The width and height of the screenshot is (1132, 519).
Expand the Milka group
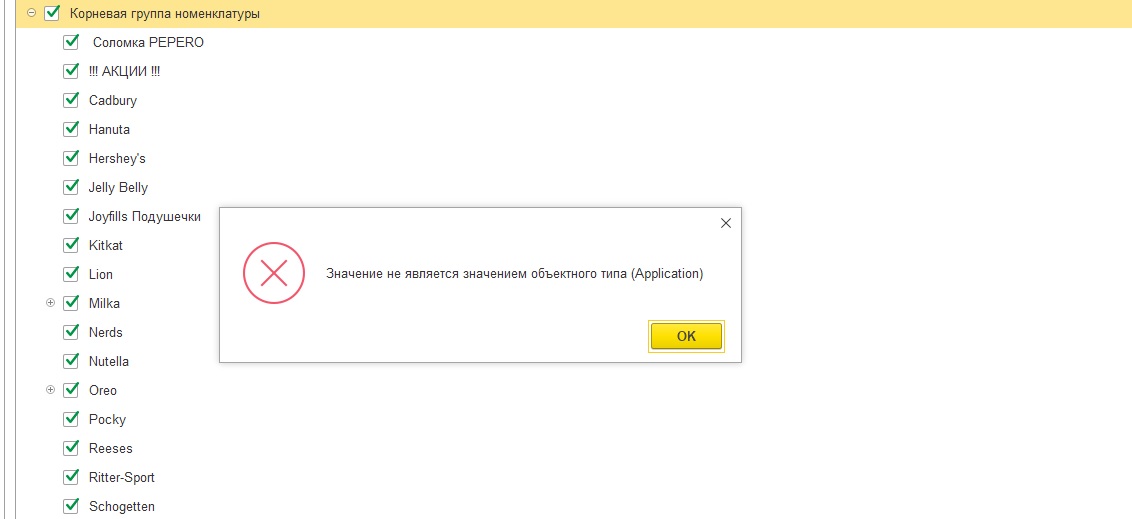pos(51,303)
